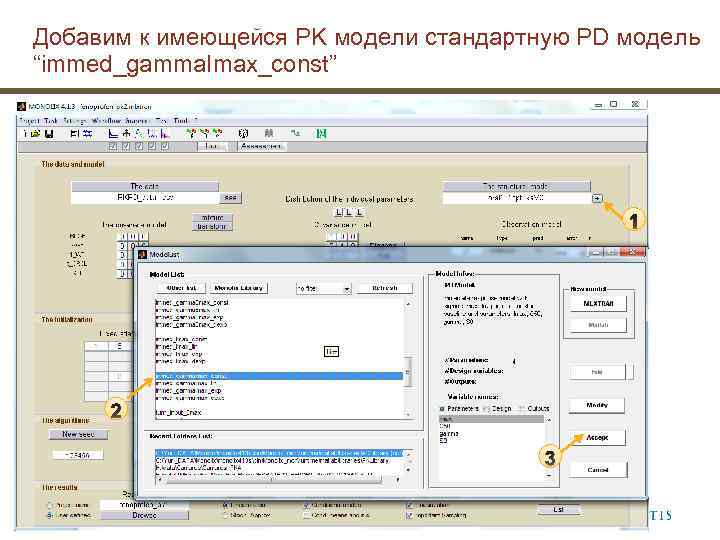This screenshot has width=720, height=540.
Task: Save the project with the floppy disk icon
Action: click(49, 134)
